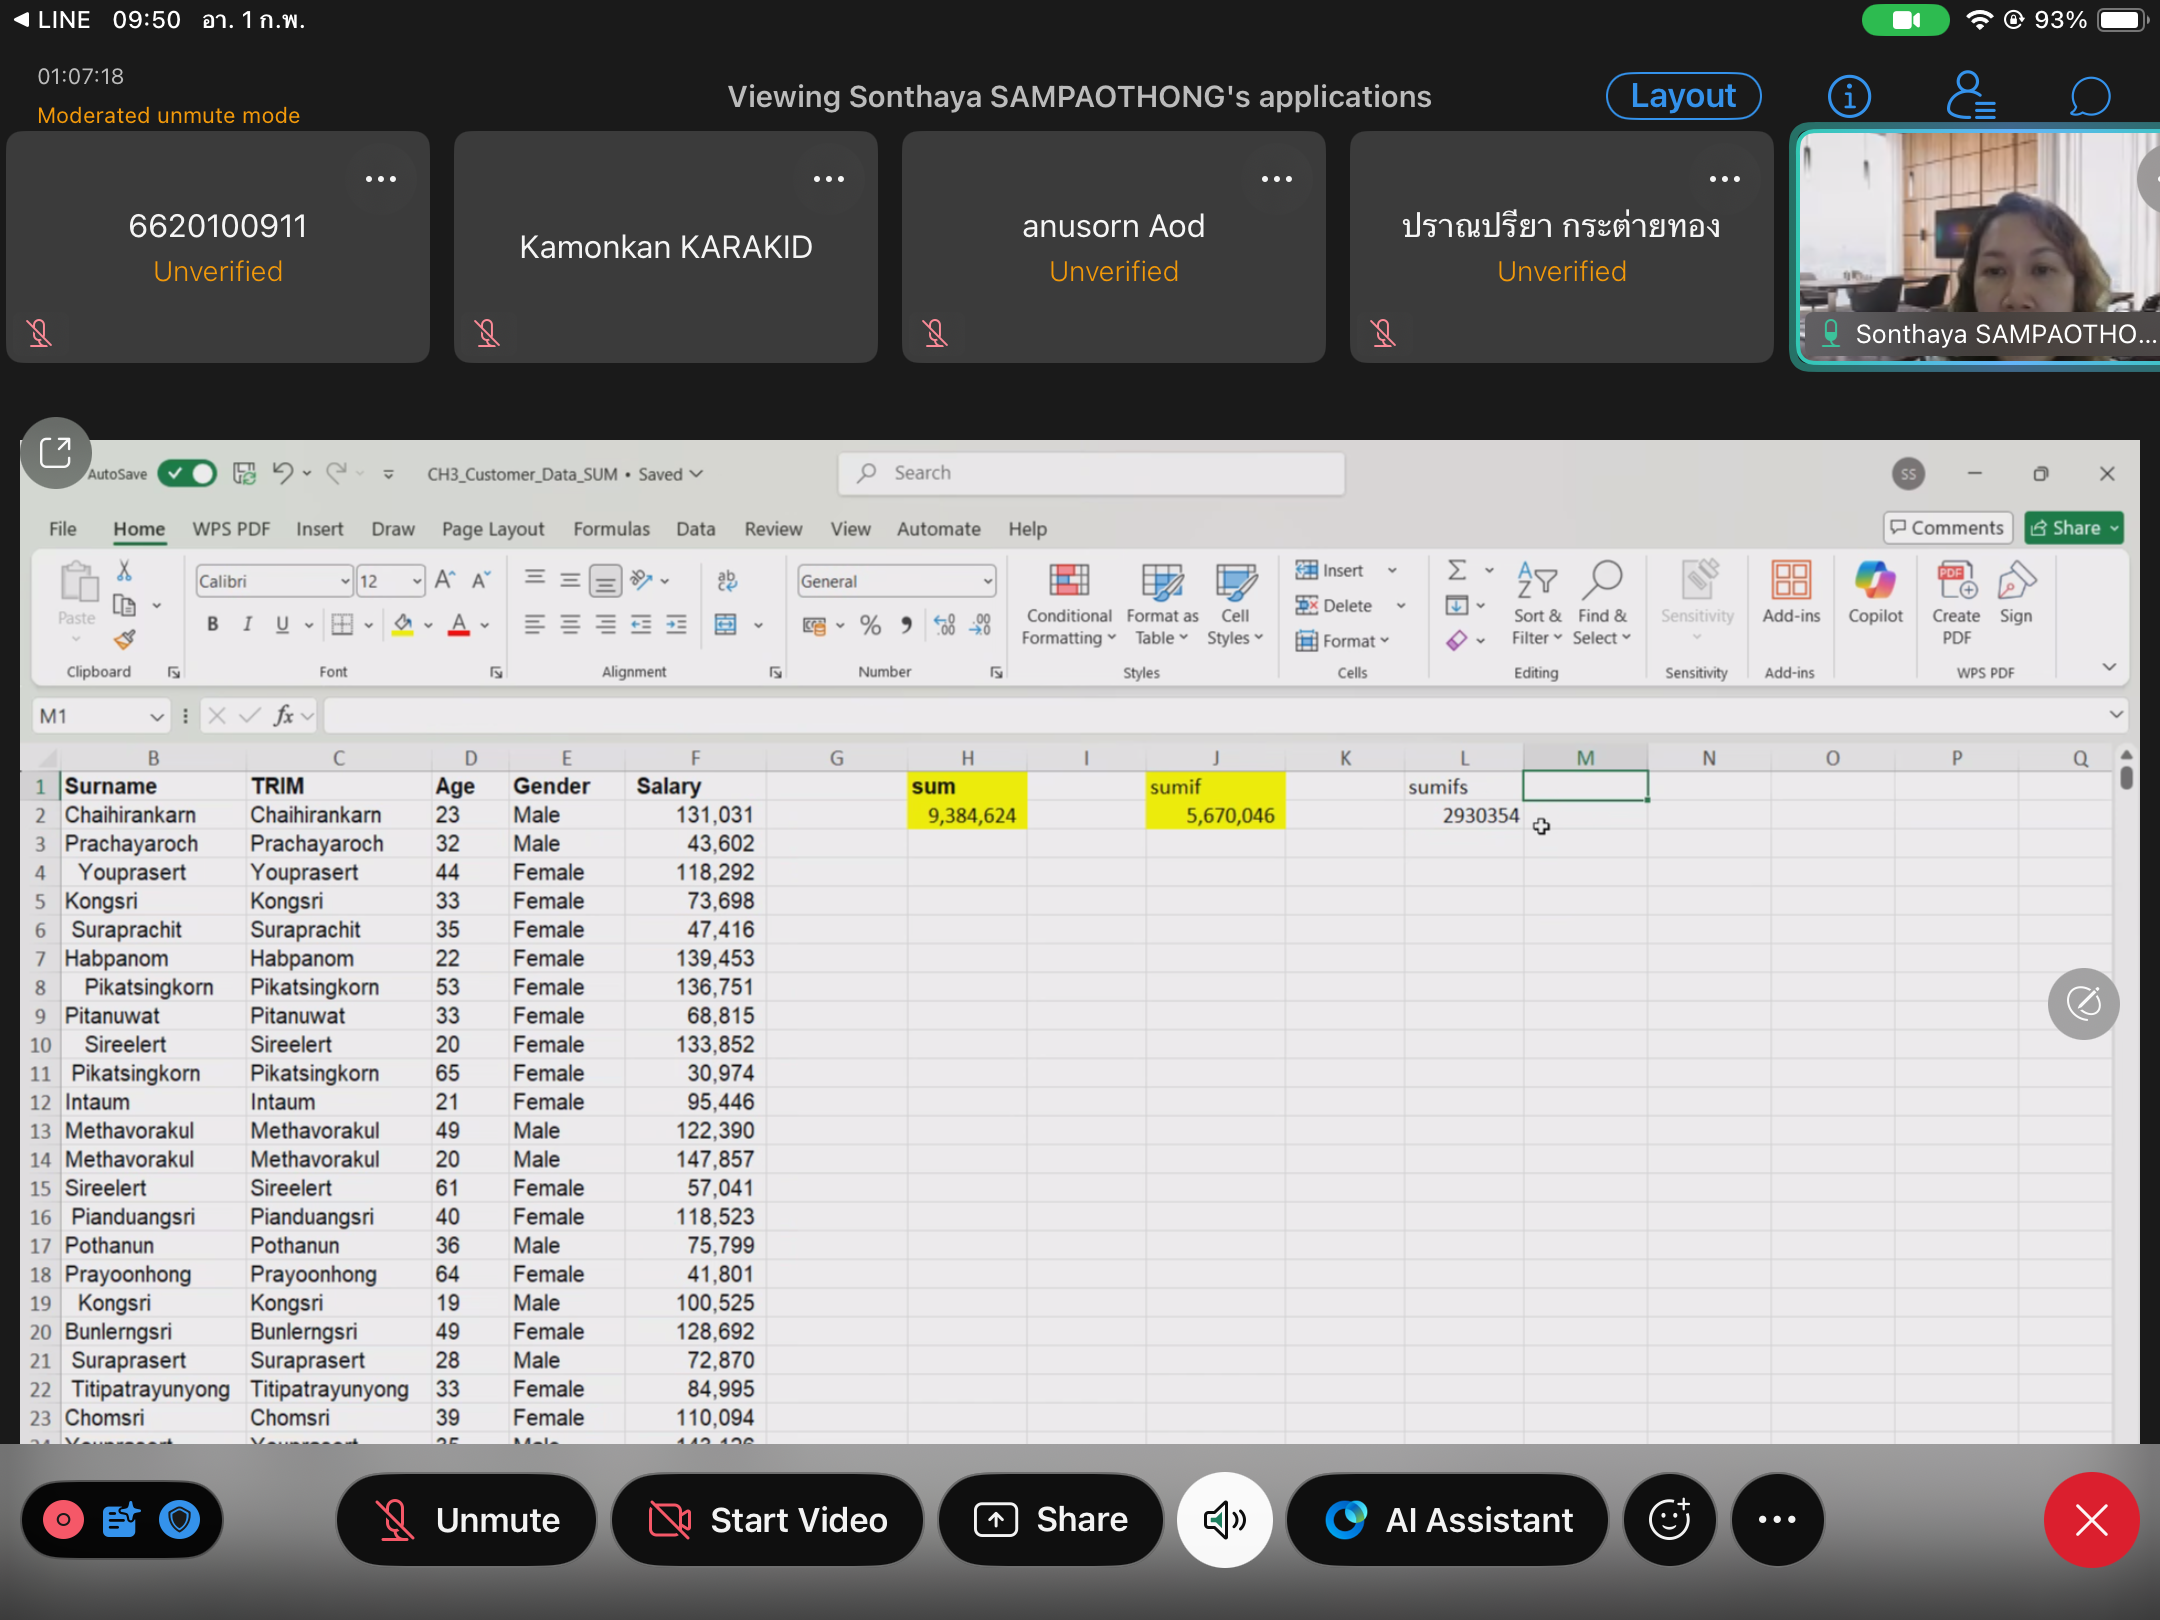Click the Conditional Formatting icon

pyautogui.click(x=1068, y=581)
